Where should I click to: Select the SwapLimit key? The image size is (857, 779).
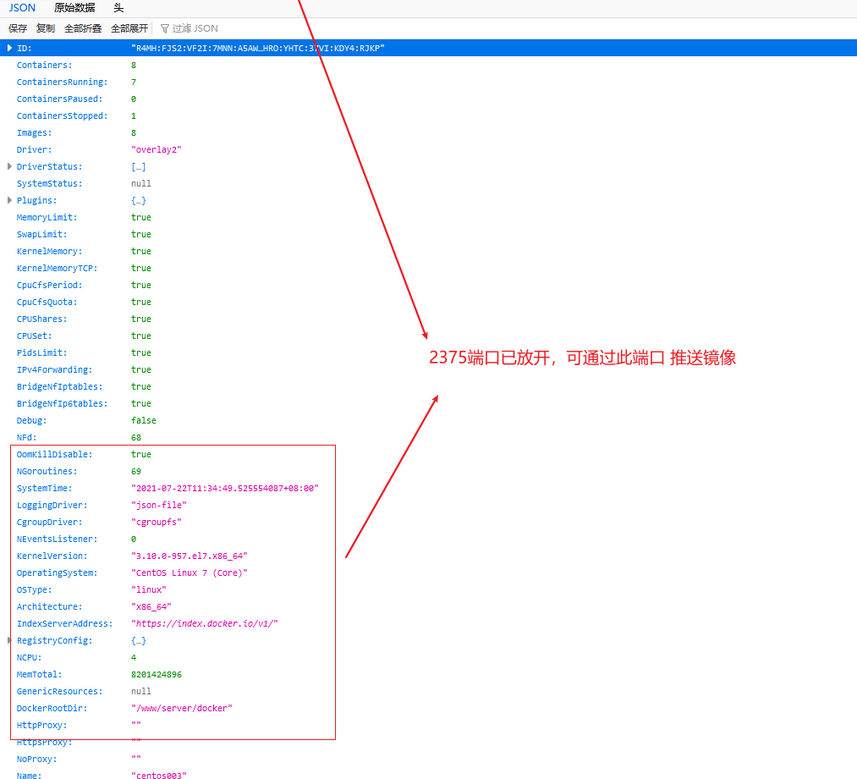pyautogui.click(x=42, y=235)
